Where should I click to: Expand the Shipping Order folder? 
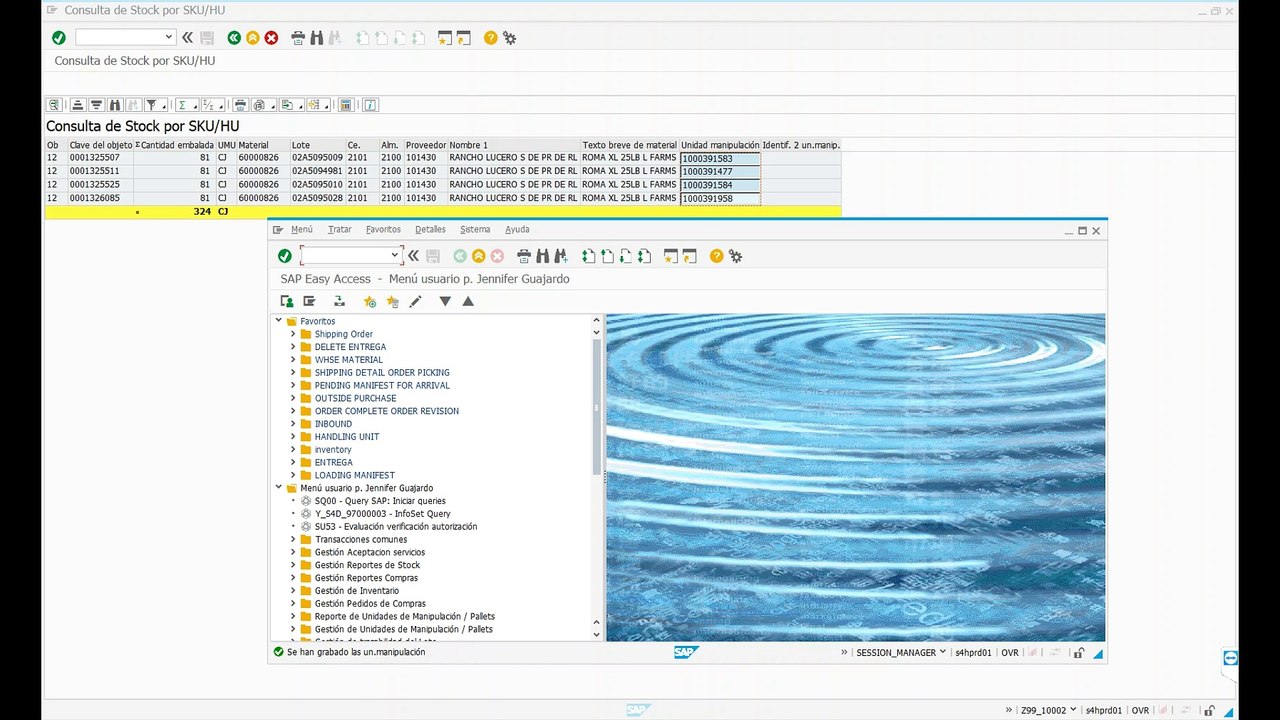(x=293, y=334)
